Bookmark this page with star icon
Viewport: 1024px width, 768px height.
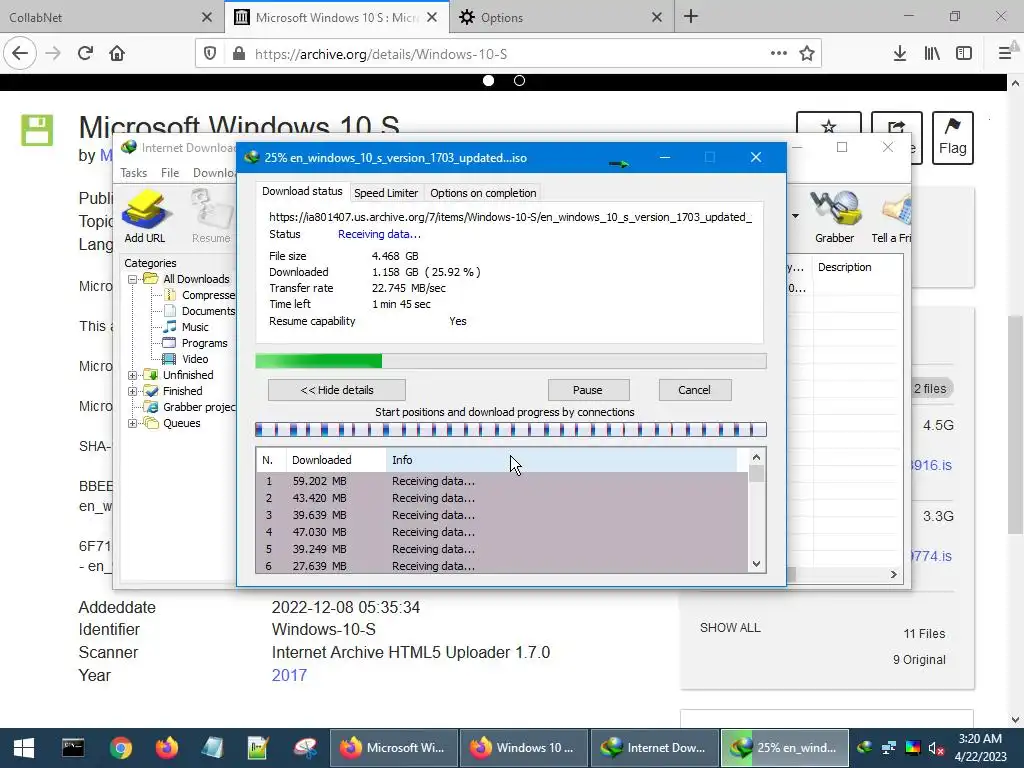point(807,54)
